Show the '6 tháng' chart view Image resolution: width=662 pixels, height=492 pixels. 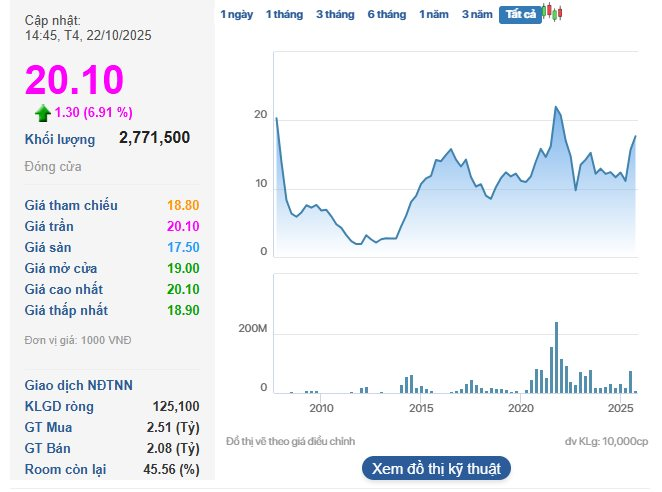(386, 14)
